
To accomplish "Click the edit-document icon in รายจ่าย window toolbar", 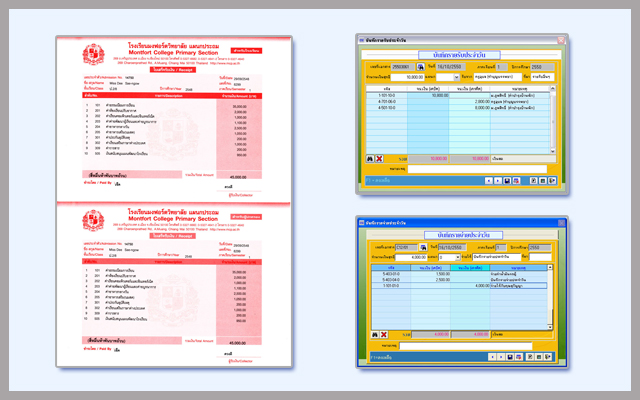I will tap(530, 357).
